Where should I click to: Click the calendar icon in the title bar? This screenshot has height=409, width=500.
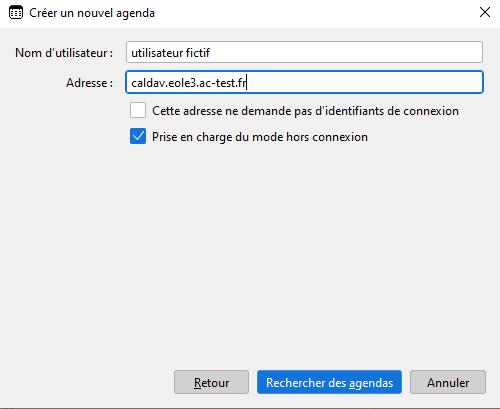(x=16, y=13)
